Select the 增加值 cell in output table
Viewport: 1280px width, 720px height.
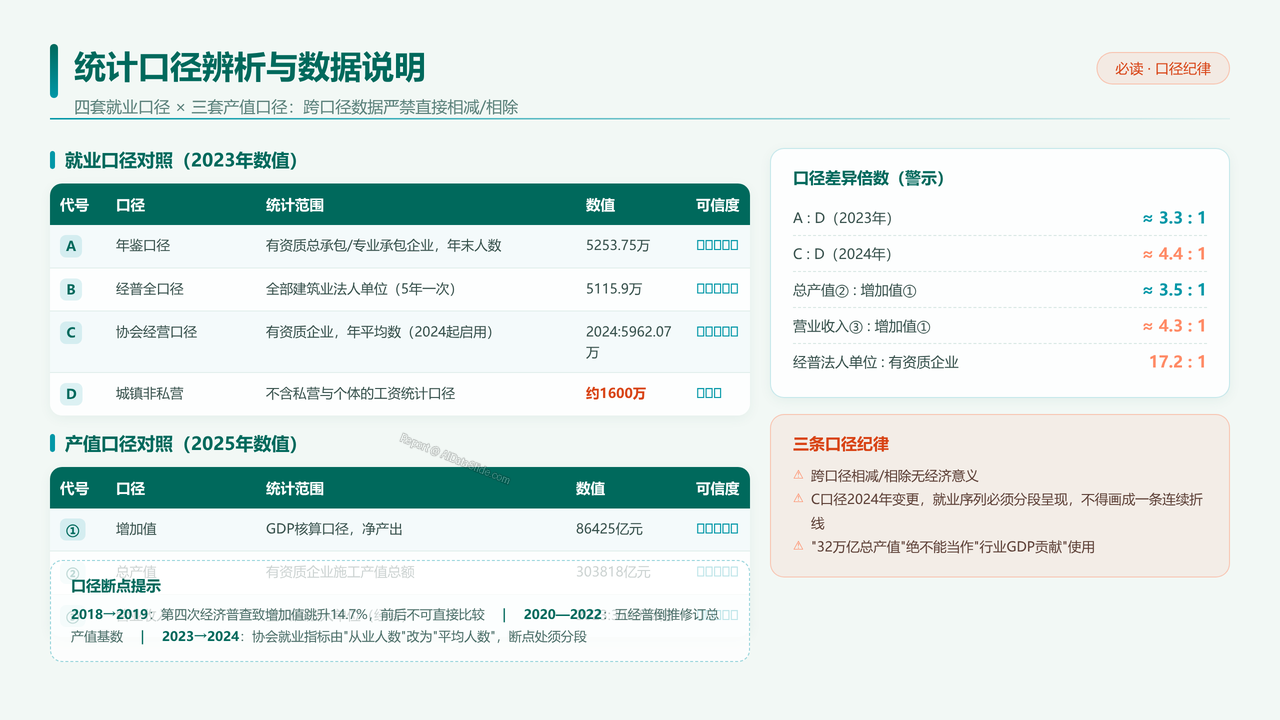[x=136, y=529]
